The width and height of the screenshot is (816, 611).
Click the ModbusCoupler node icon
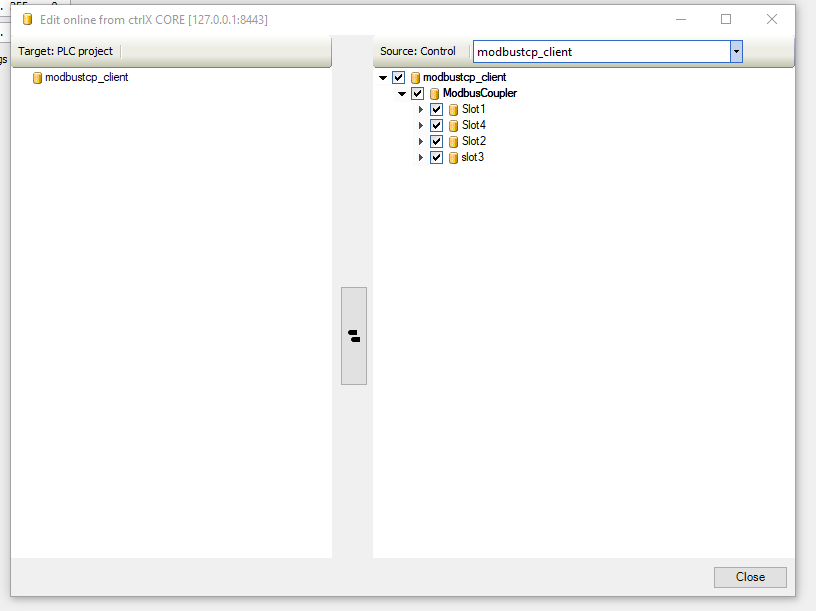[435, 94]
